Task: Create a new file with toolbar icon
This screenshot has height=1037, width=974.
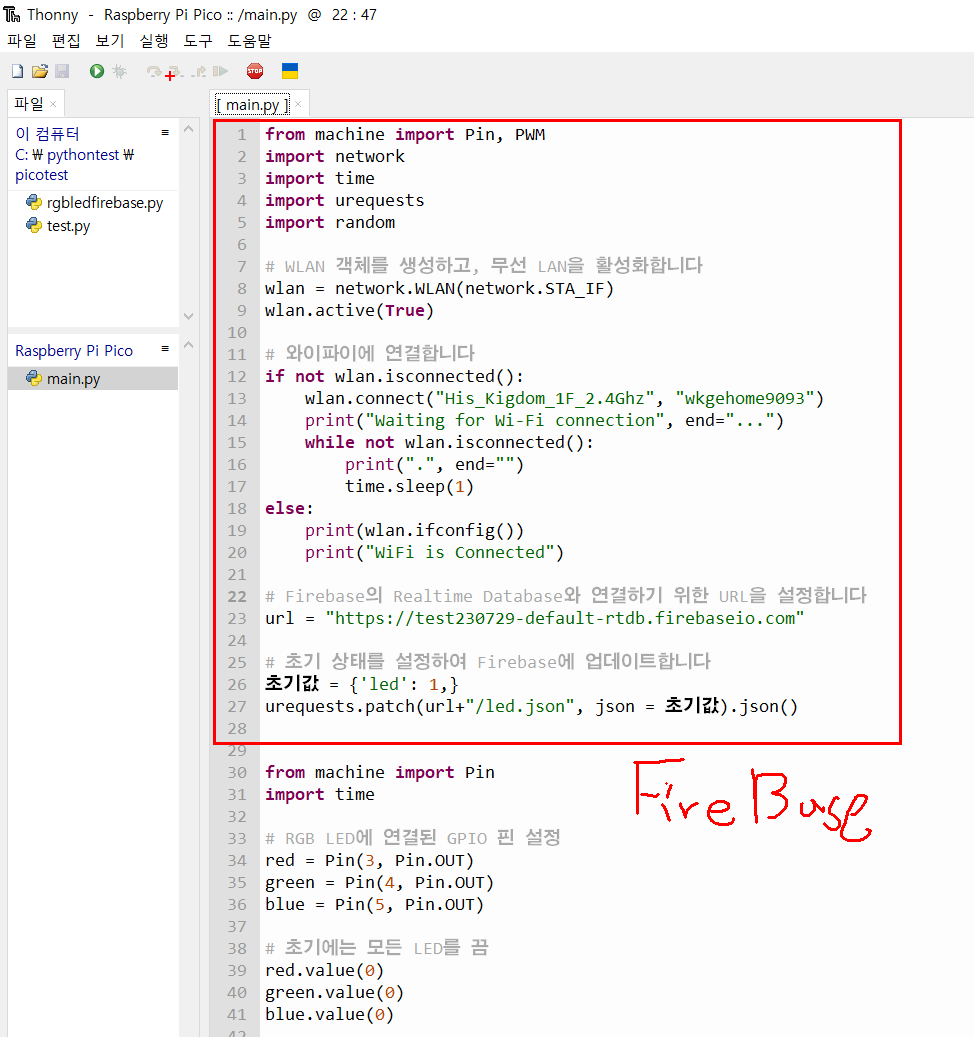Action: pyautogui.click(x=18, y=71)
